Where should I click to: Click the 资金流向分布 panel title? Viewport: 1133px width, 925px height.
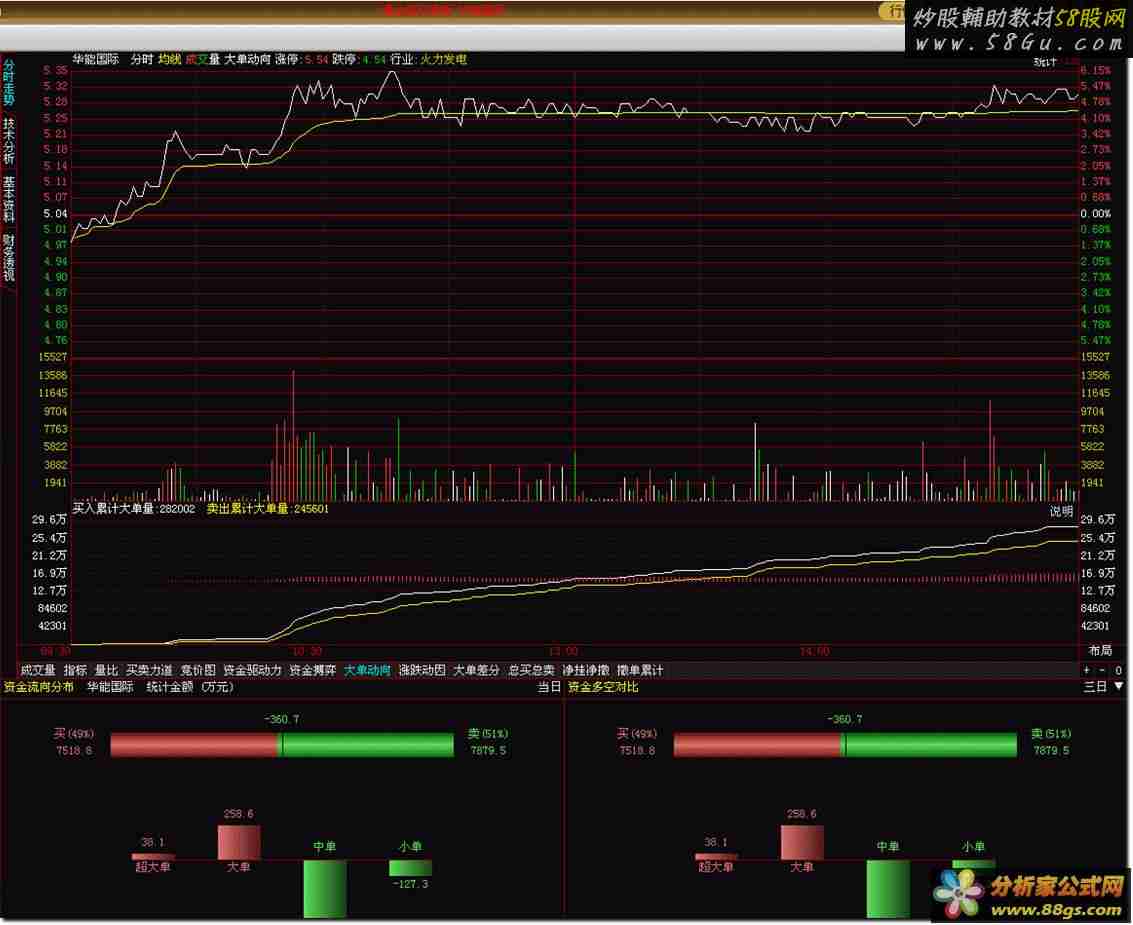pos(39,687)
